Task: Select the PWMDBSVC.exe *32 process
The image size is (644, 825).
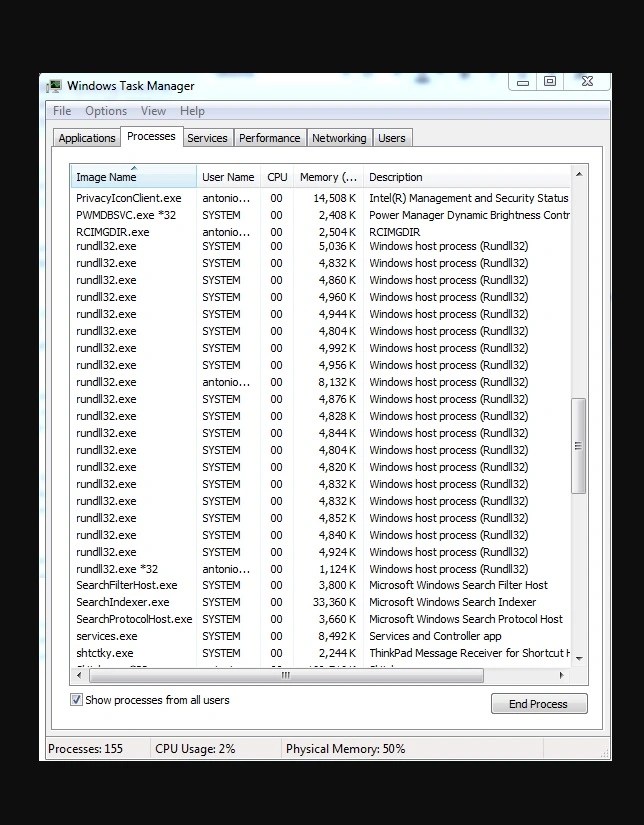Action: pos(321,215)
